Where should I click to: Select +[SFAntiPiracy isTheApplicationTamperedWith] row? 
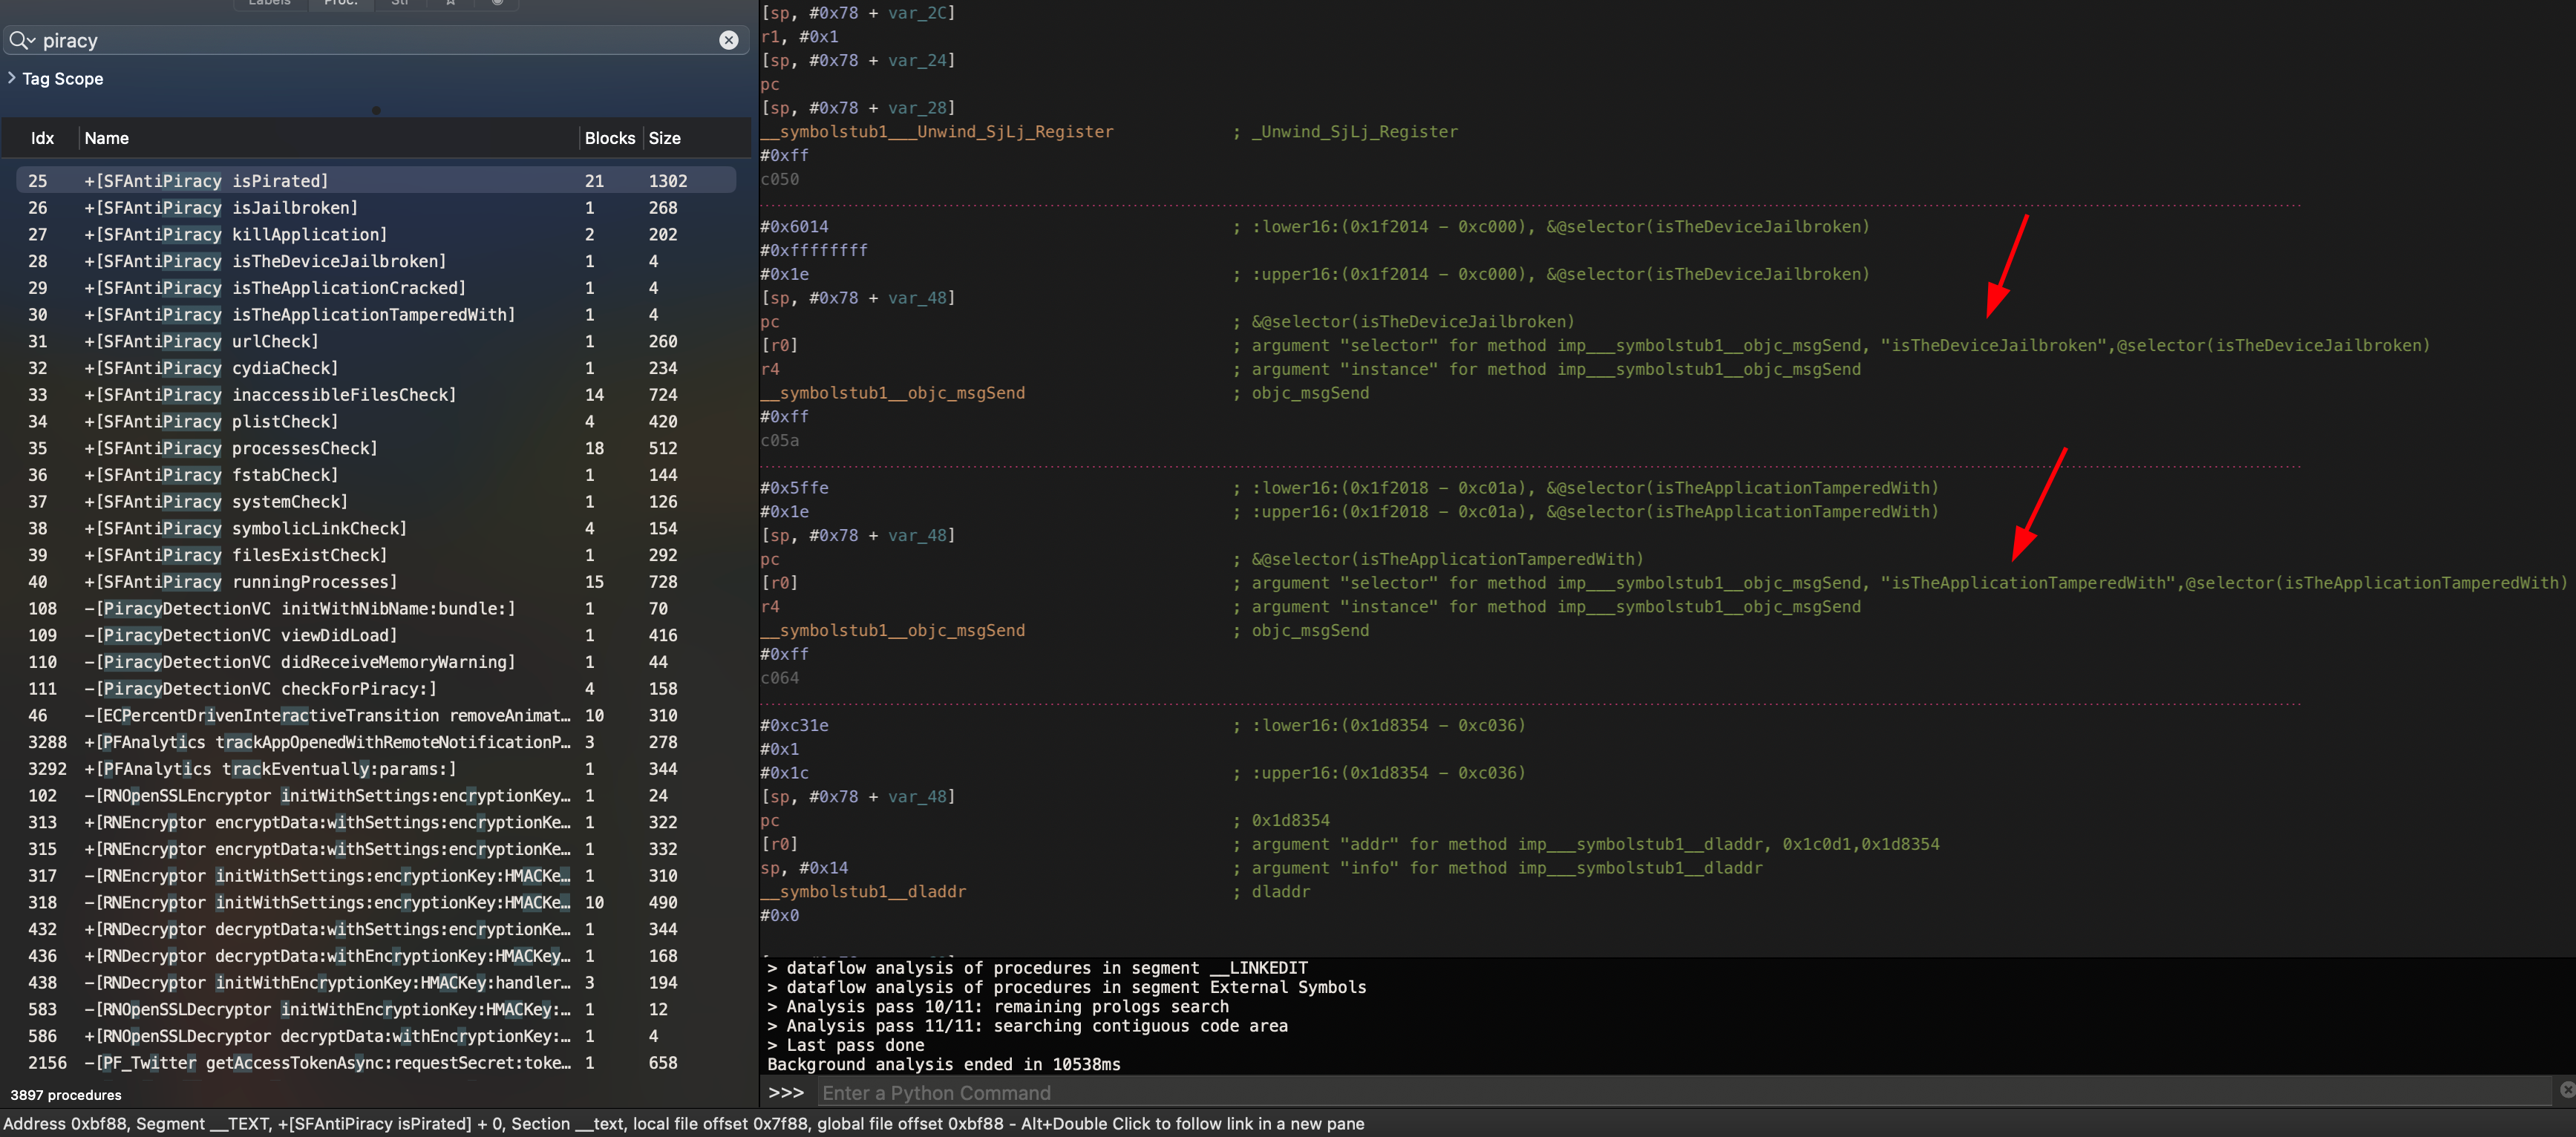[x=376, y=314]
